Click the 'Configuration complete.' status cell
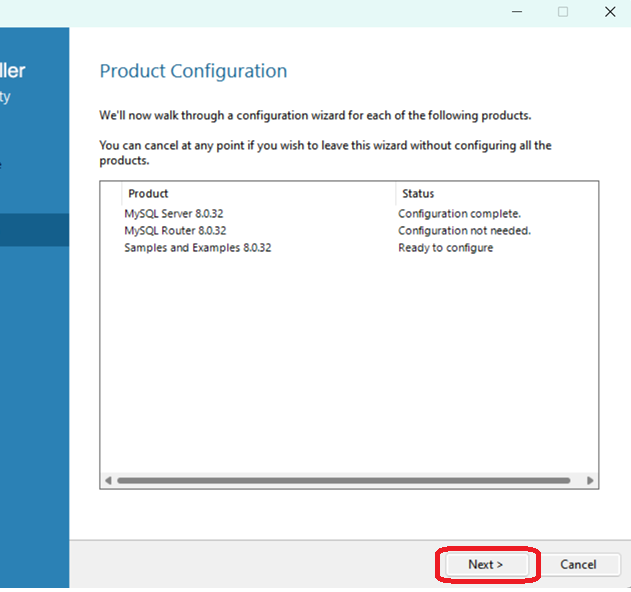Screen dimensions: 631x592 pos(460,214)
